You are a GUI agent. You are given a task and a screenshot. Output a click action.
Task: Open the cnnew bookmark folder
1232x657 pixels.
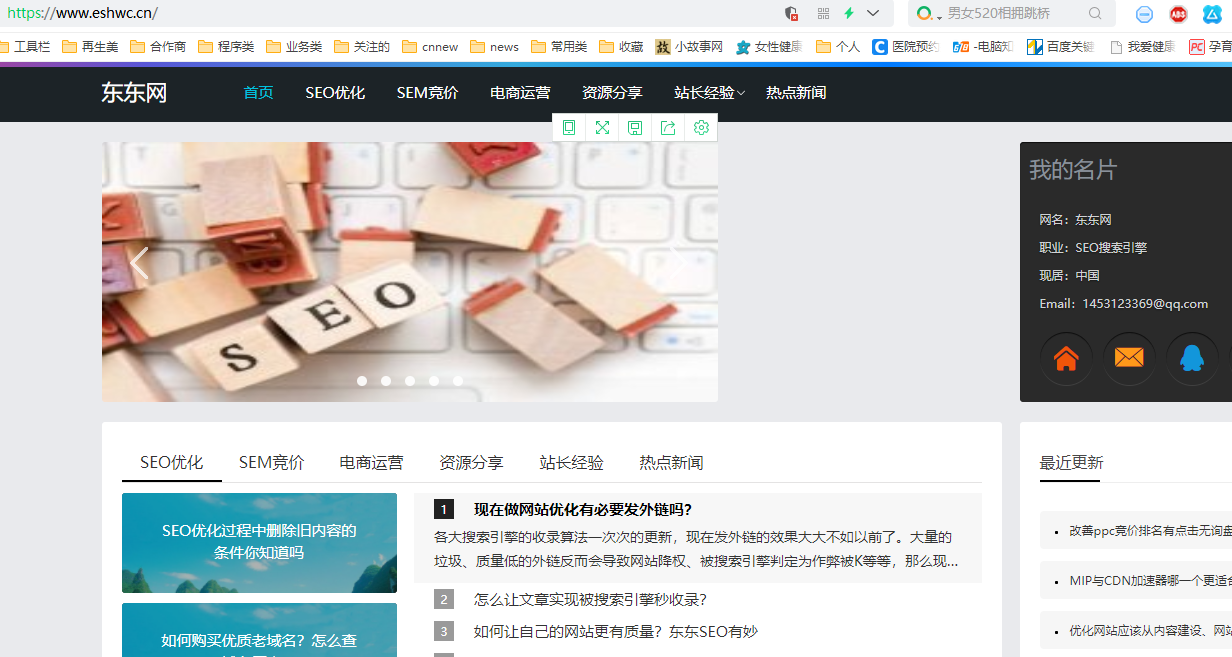coord(430,47)
